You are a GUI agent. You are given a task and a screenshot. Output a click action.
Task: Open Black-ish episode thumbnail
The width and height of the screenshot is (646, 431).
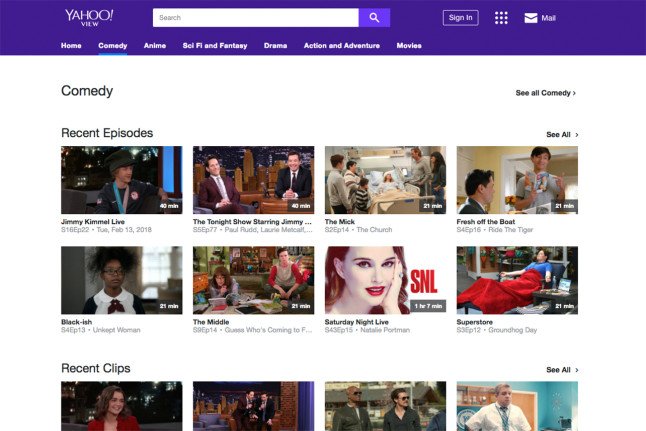pos(122,280)
